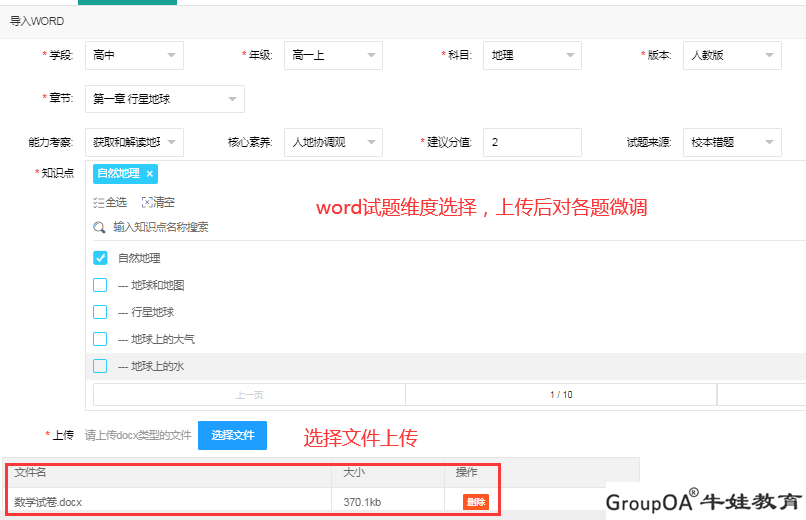The width and height of the screenshot is (806, 520).
Task: Tick the 行星地球 checkbox
Action: click(x=100, y=312)
